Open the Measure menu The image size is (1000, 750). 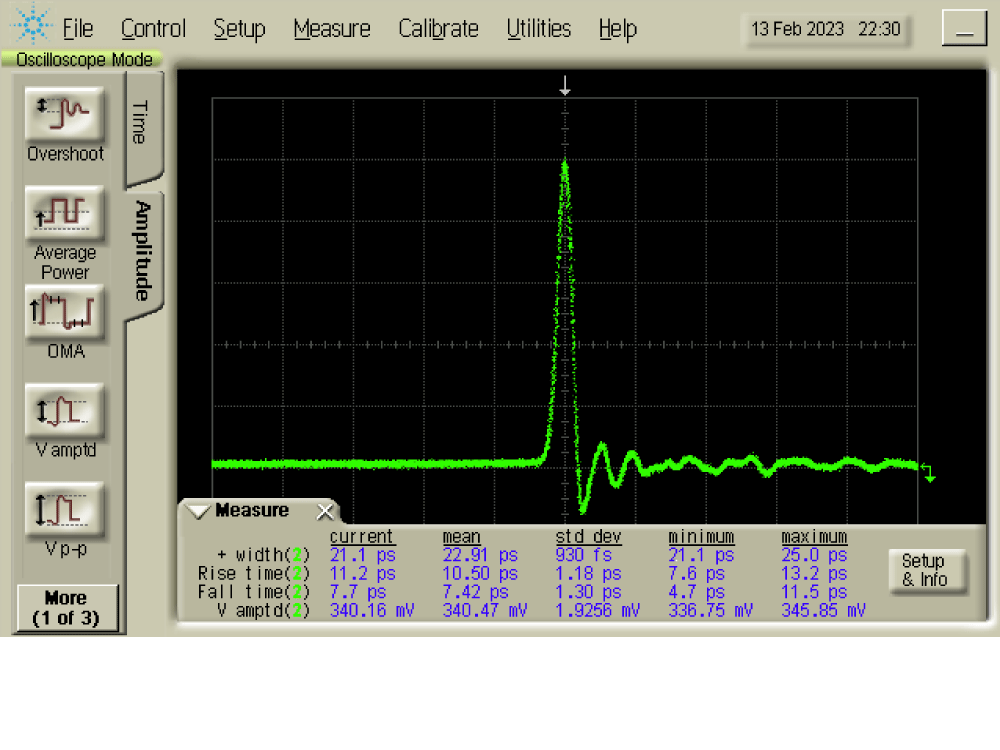pyautogui.click(x=332, y=29)
